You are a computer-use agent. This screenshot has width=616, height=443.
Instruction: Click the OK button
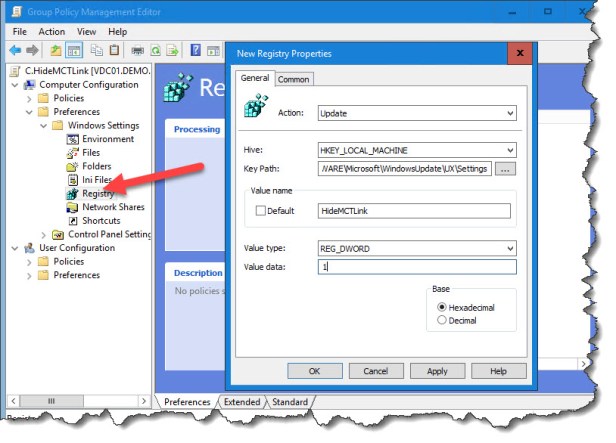point(314,370)
